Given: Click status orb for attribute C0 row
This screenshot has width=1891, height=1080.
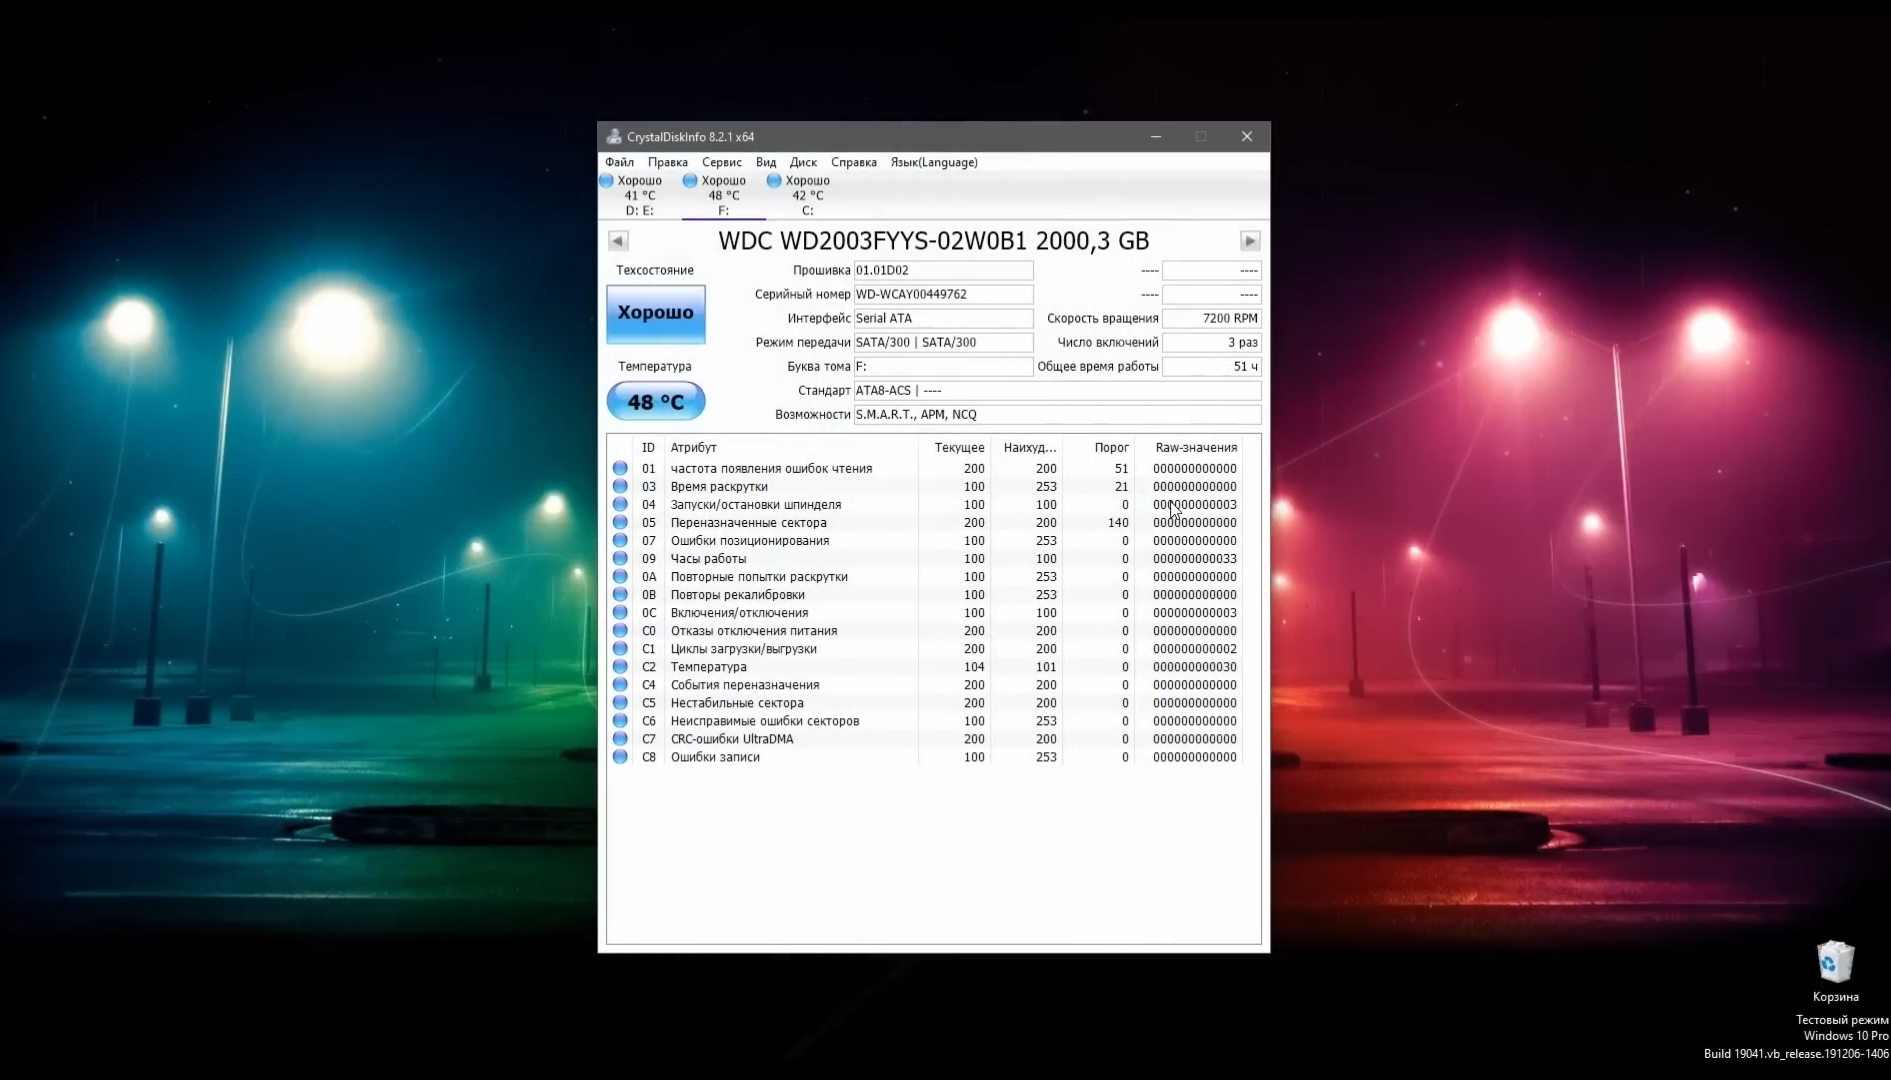Looking at the screenshot, I should [x=620, y=631].
